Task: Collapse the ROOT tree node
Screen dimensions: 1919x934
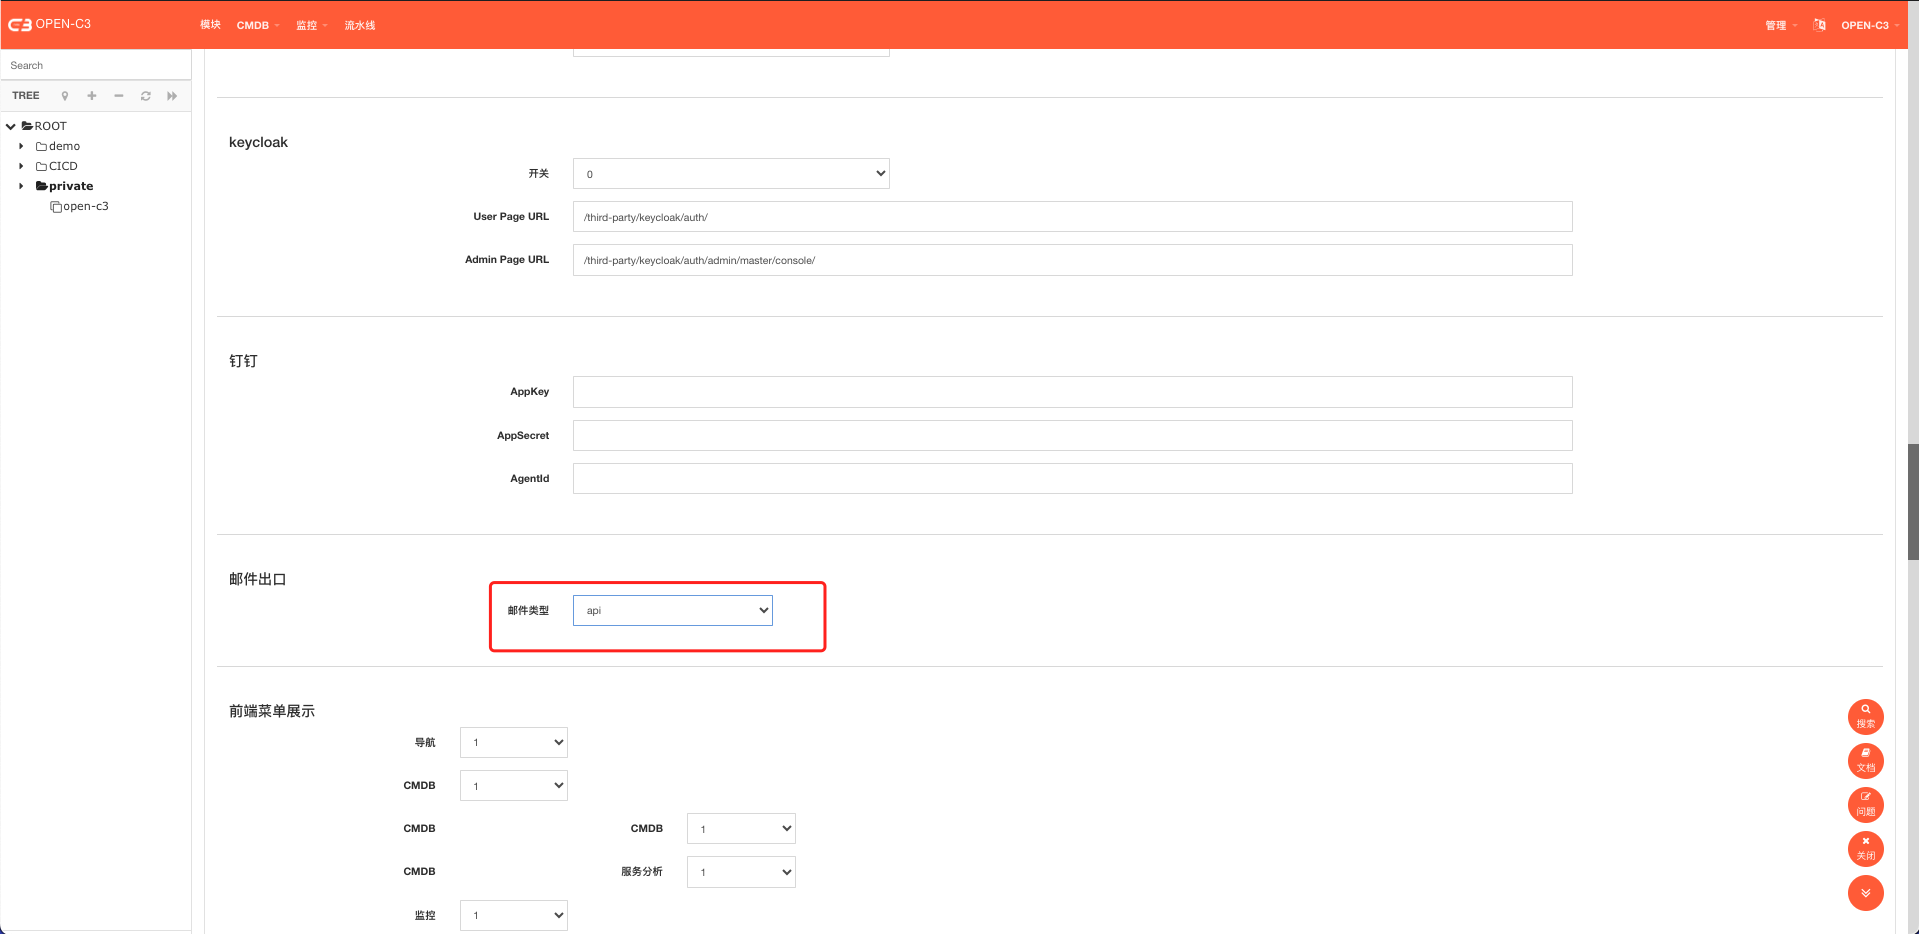Action: click(x=11, y=127)
